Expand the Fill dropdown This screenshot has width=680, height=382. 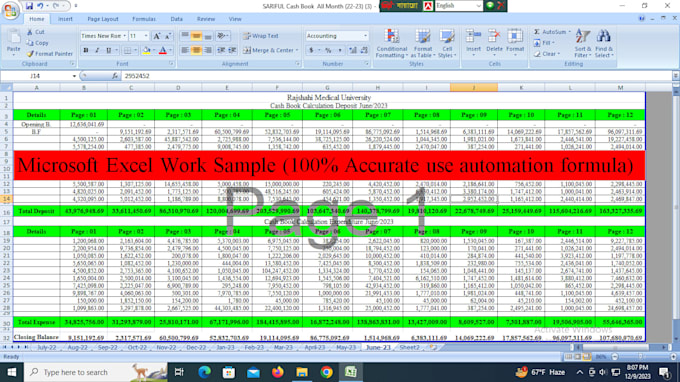point(554,43)
